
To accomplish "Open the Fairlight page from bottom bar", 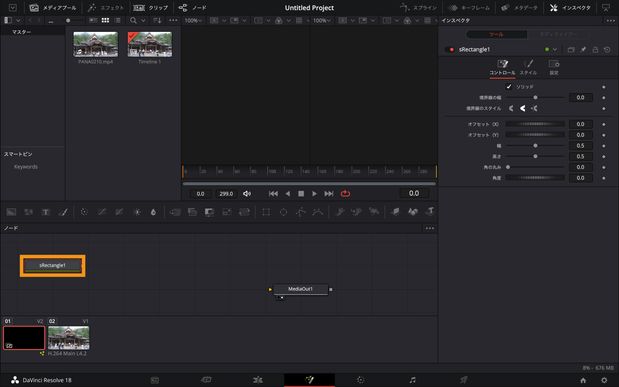I will tap(412, 380).
